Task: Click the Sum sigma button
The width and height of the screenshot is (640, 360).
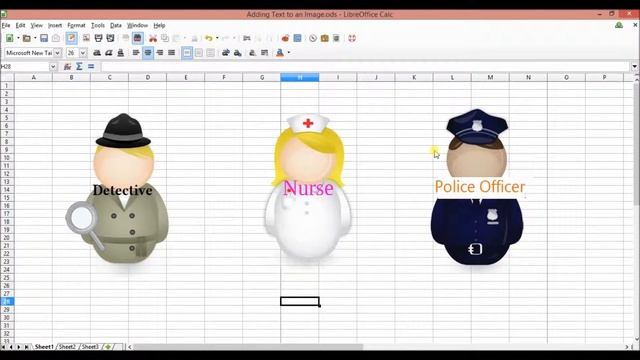Action: [79, 67]
